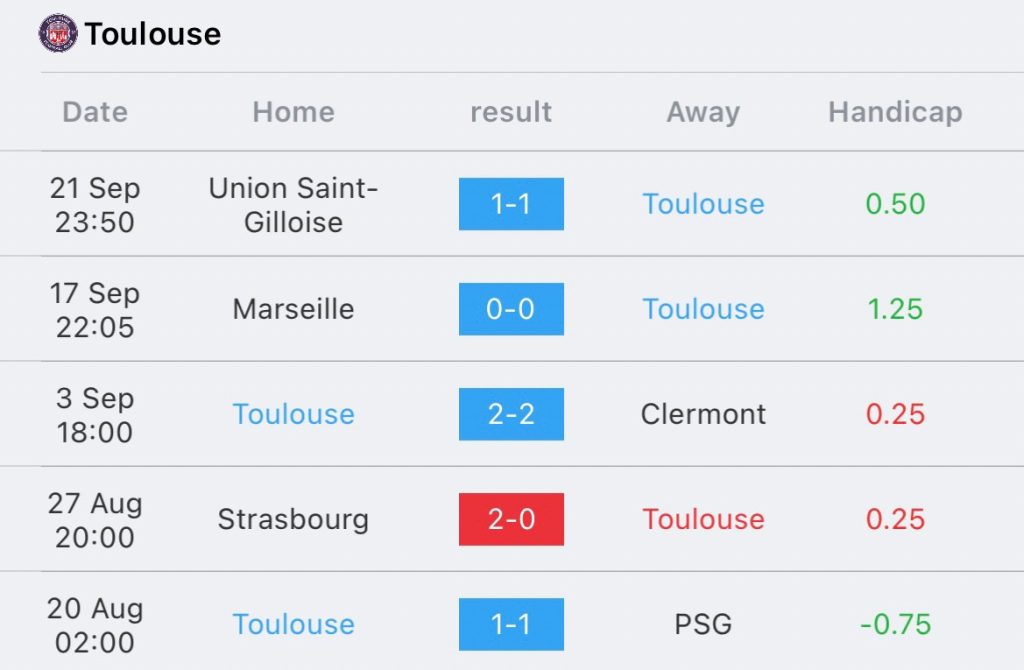The height and width of the screenshot is (670, 1024).
Task: Select the PSG team name
Action: tap(703, 624)
